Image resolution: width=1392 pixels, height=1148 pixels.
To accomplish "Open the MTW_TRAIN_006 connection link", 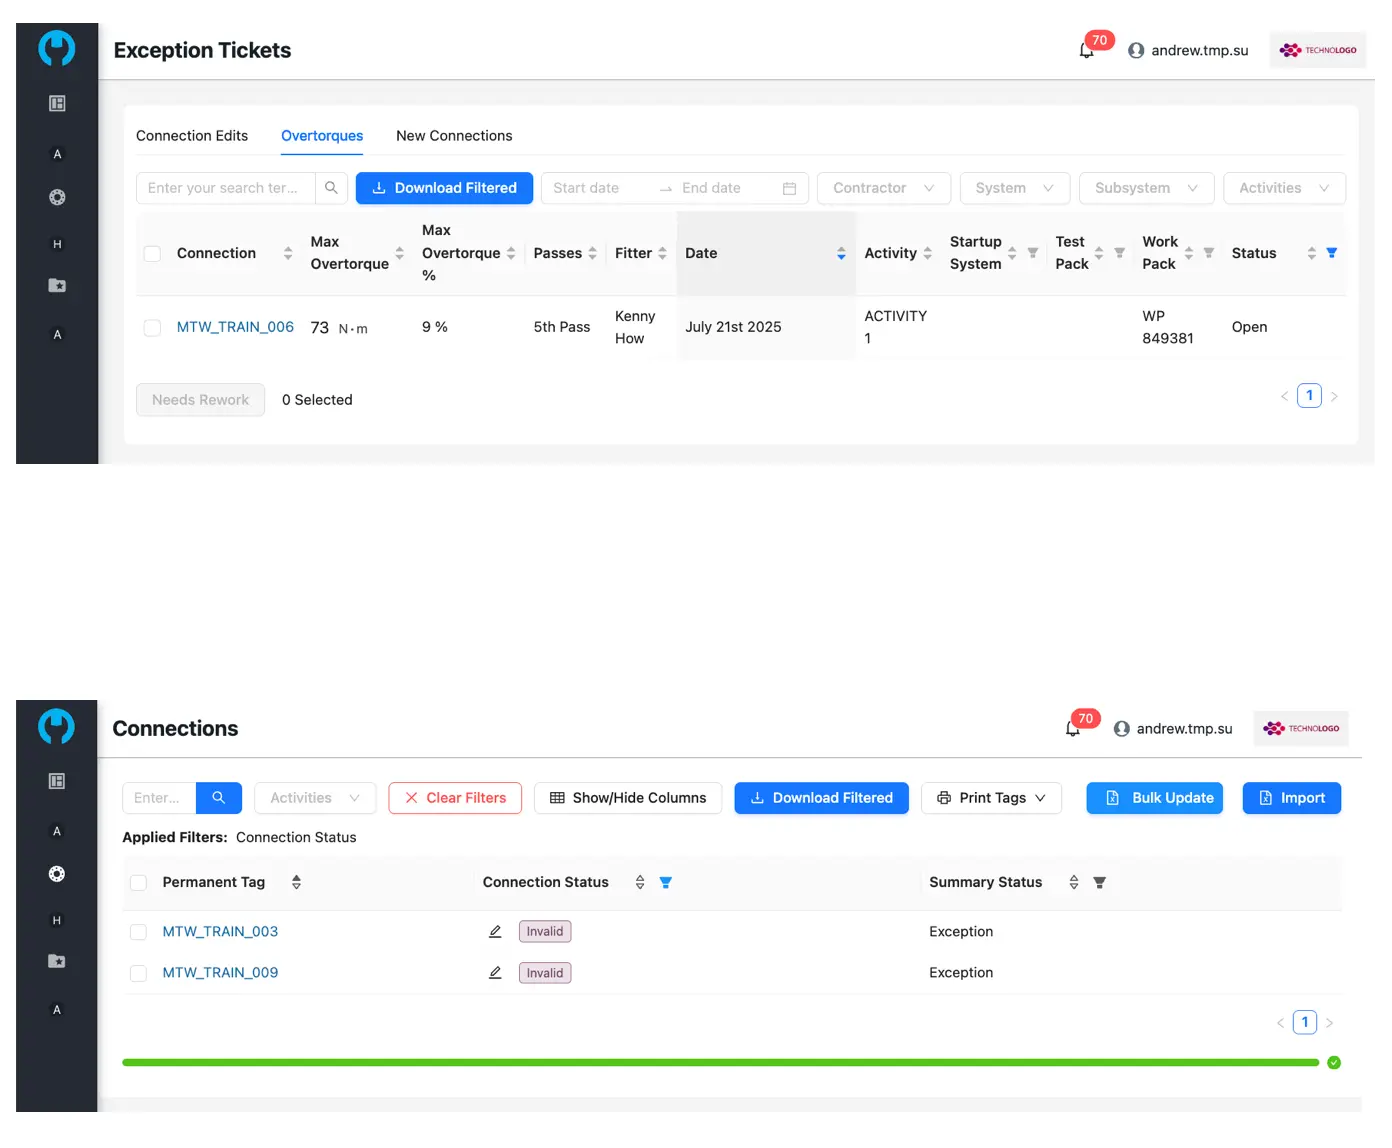I will (x=235, y=327).
